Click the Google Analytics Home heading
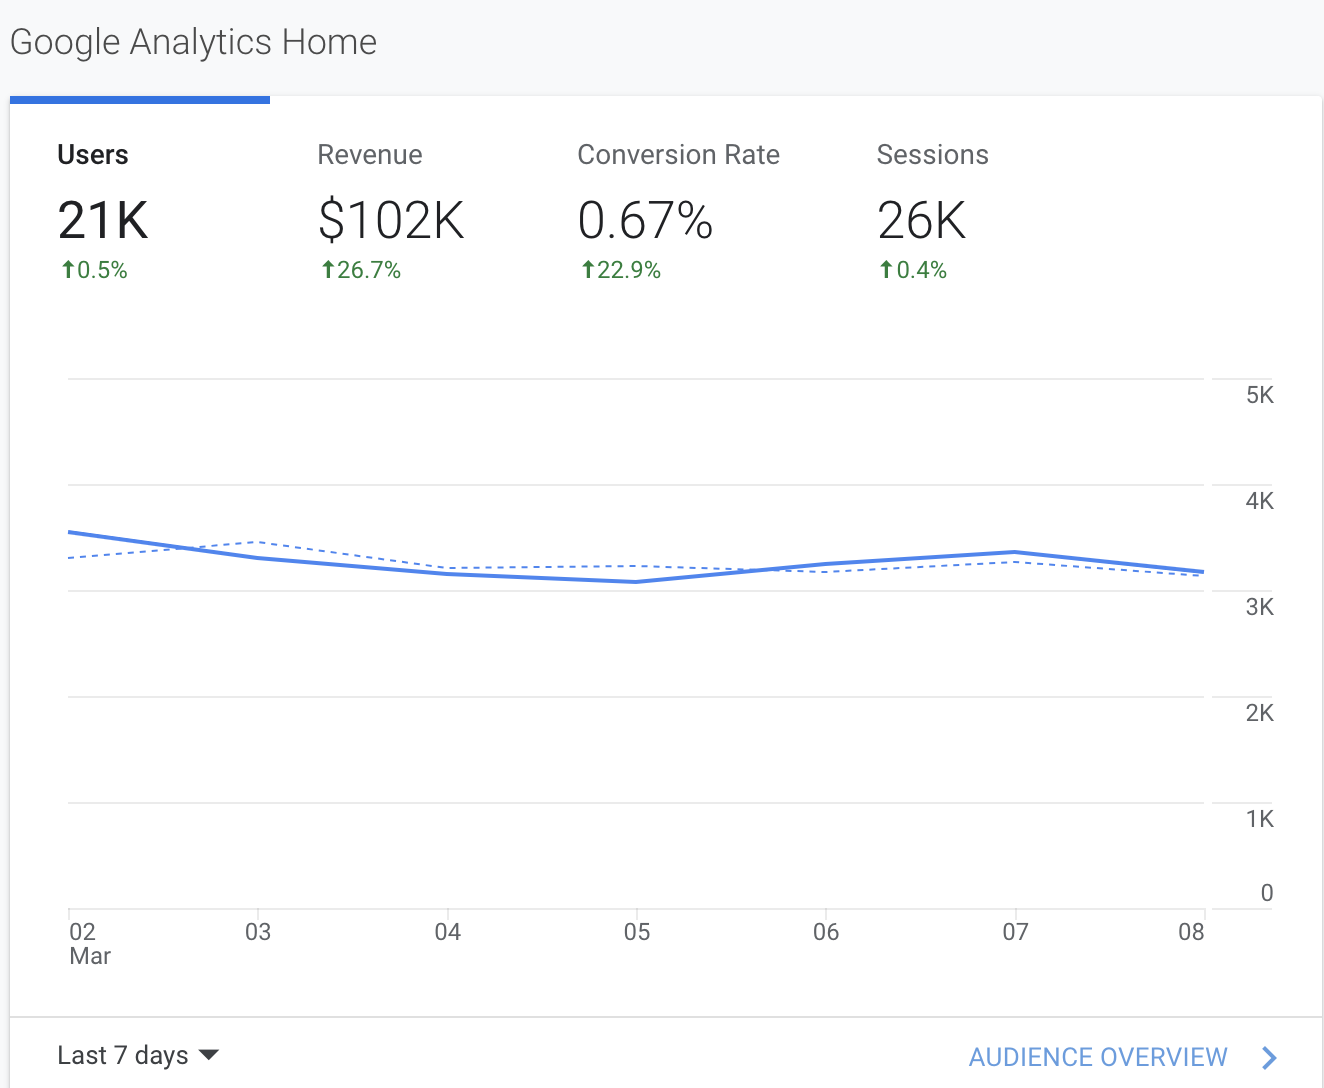 coord(193,42)
